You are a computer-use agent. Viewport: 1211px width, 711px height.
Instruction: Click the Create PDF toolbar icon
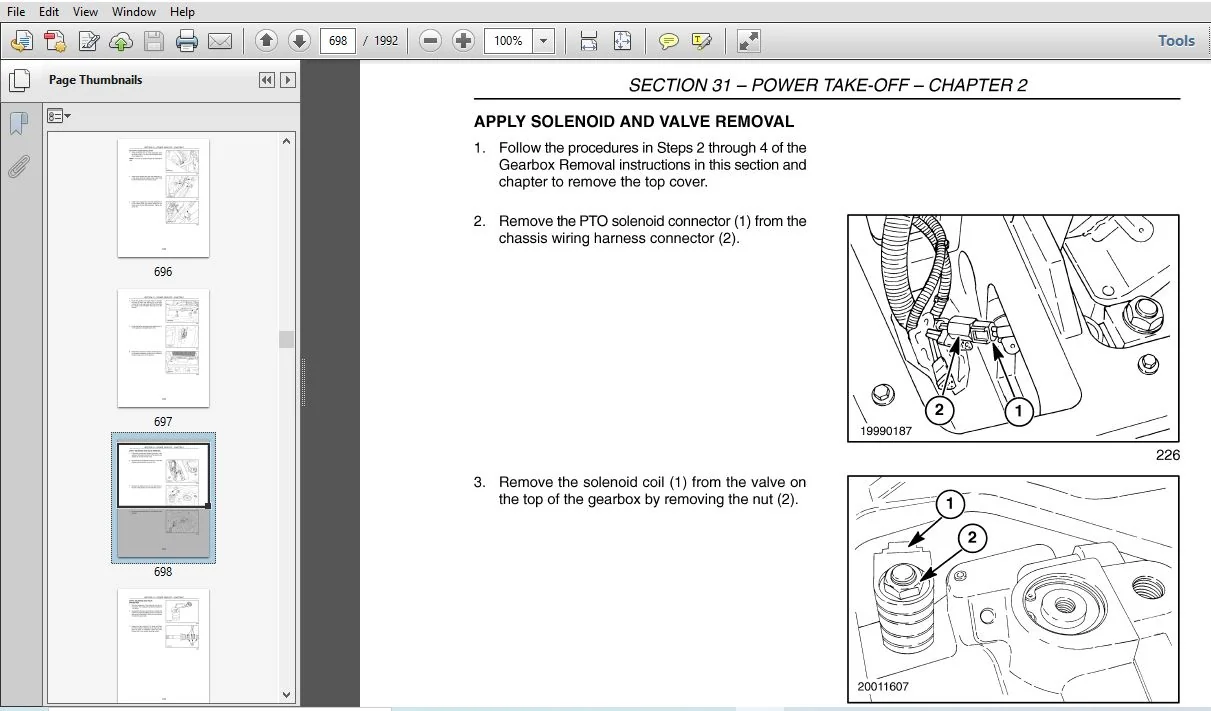coord(22,41)
